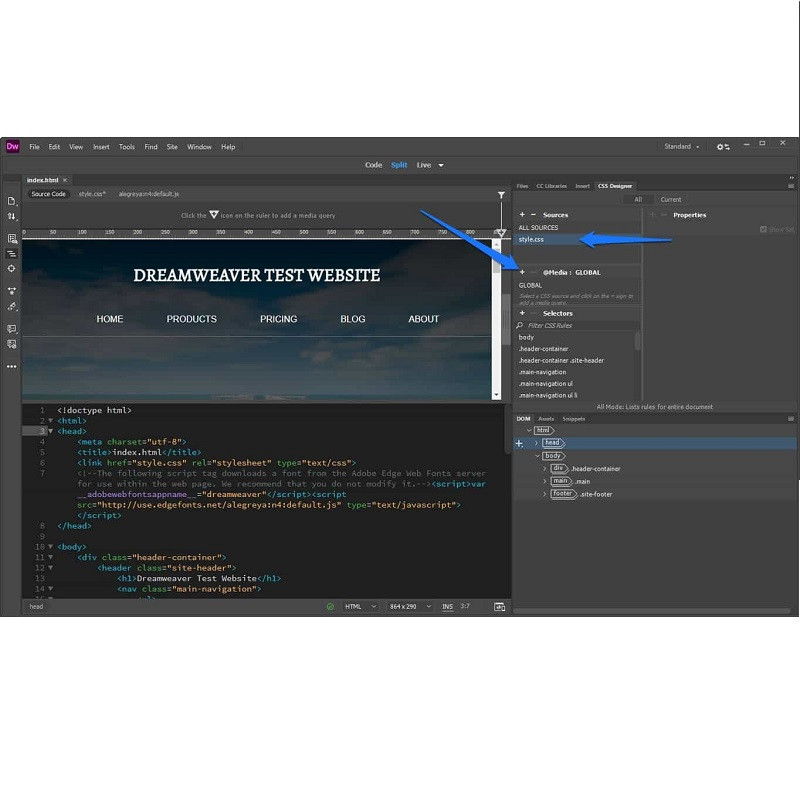Viewport: 800px width, 800px height.
Task: Click the live preview vertical scrollbar down arrow
Action: tap(496, 395)
